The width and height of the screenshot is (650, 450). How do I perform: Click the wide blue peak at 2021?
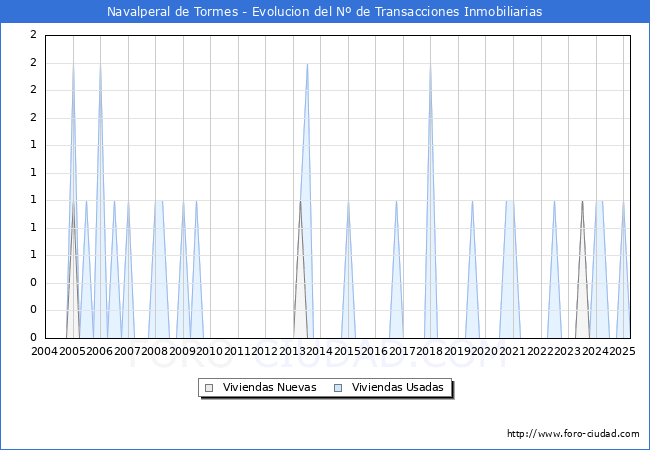coord(510,269)
